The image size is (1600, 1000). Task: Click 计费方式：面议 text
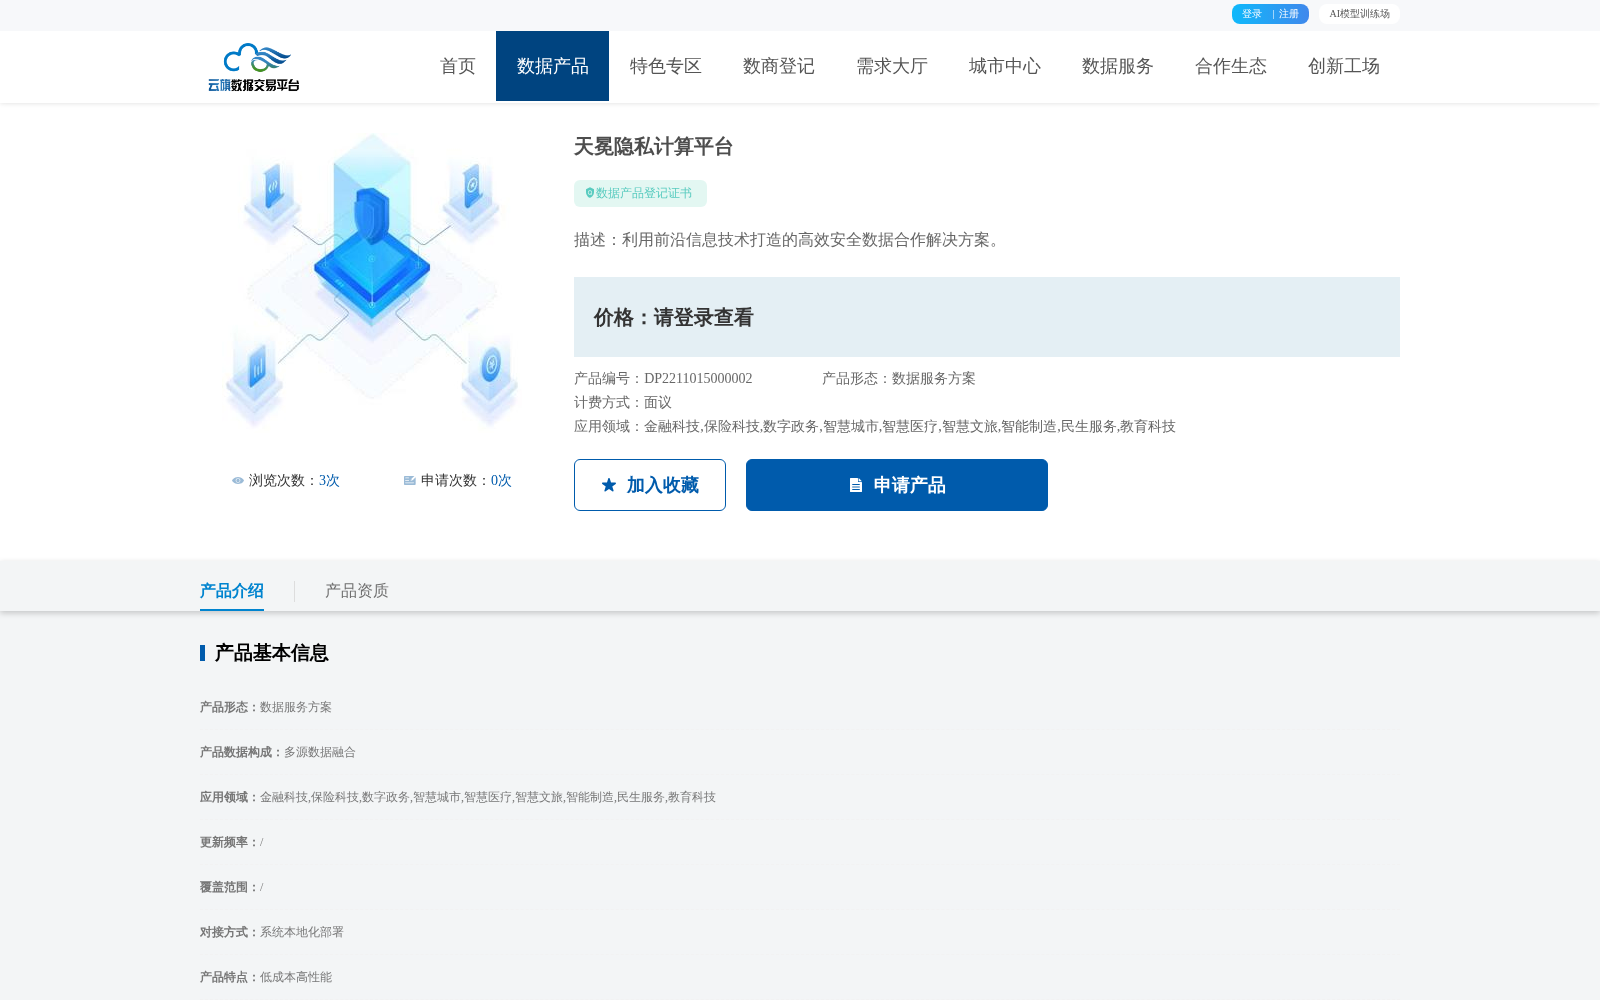(x=623, y=403)
